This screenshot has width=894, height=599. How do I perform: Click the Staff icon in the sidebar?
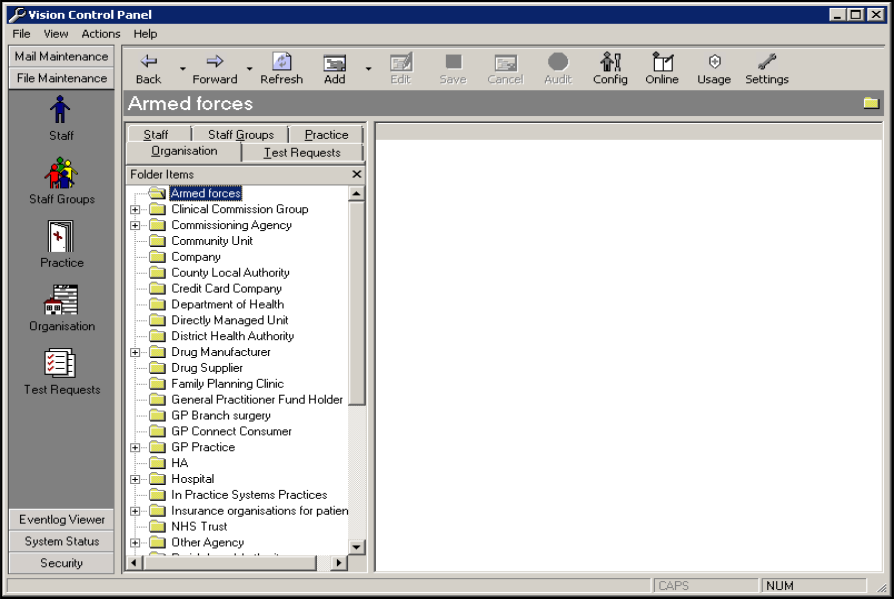(61, 110)
